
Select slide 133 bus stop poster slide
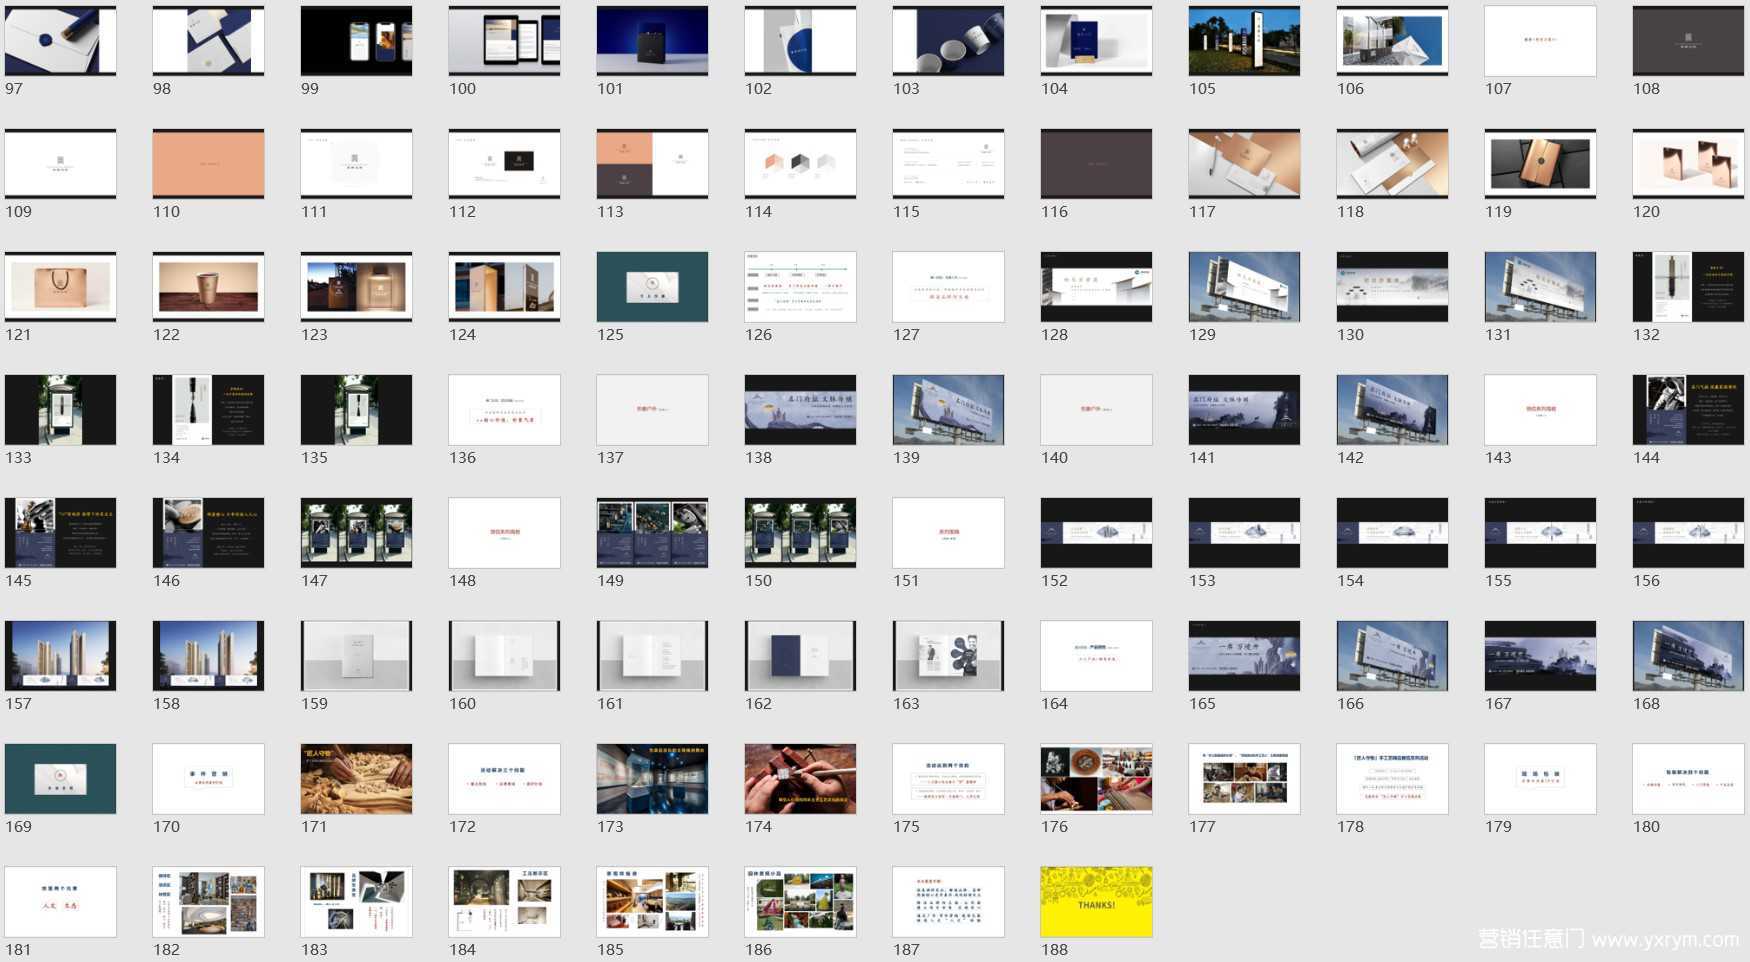(x=60, y=410)
